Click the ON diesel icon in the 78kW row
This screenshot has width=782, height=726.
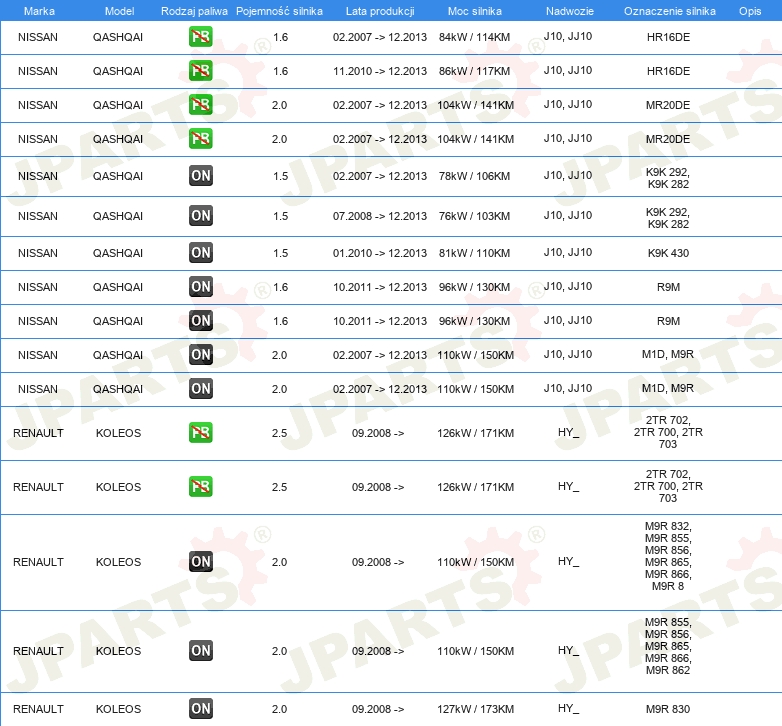200,176
